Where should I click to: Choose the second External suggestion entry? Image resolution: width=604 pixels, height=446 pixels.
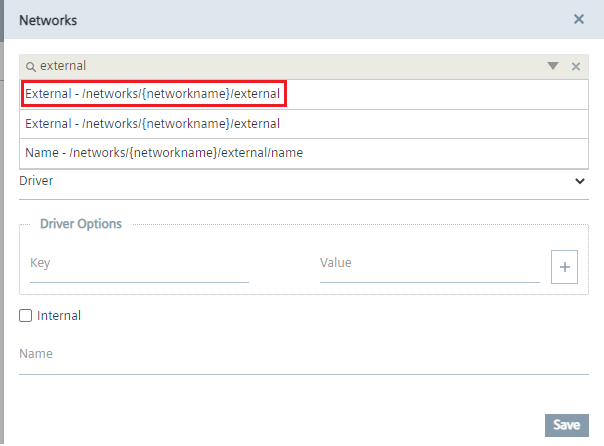[153, 125]
